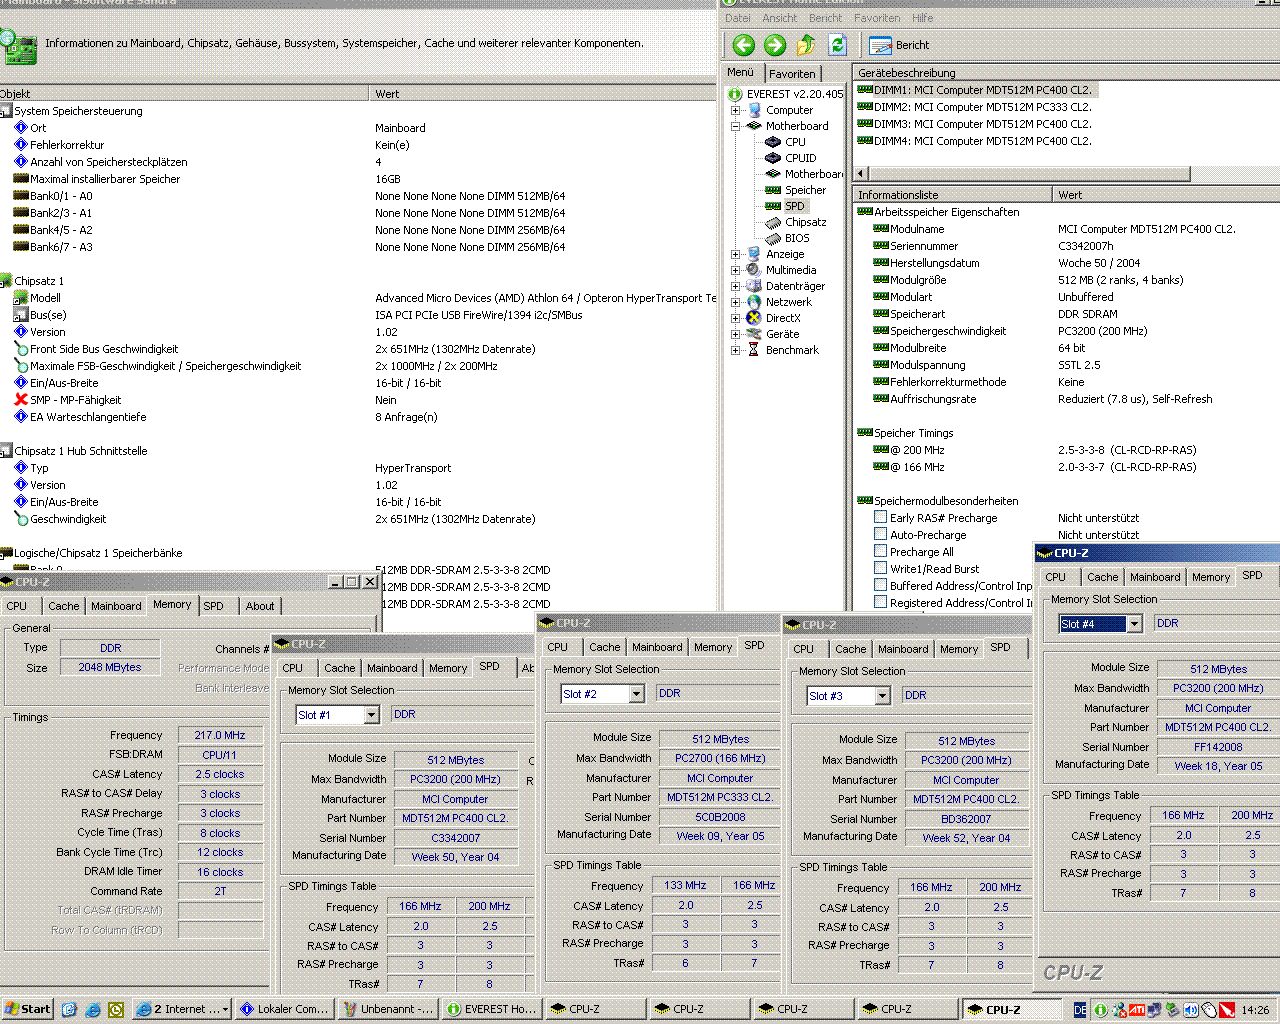1280x1024 pixels.
Task: Click the Refresh icon in EVEREST toolbar
Action: coord(838,45)
